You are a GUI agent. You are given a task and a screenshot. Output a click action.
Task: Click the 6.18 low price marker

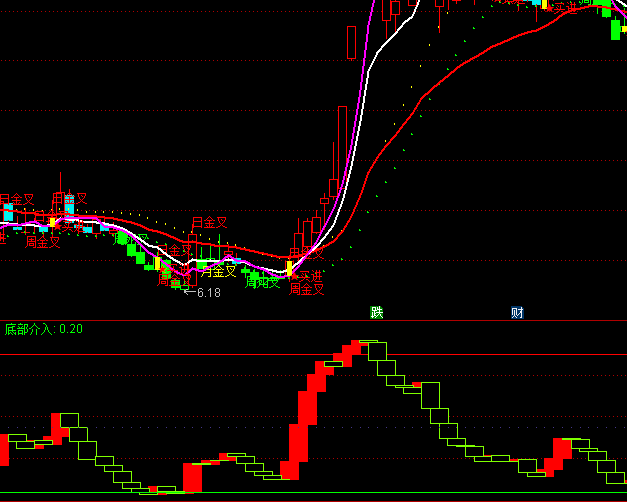click(x=208, y=293)
